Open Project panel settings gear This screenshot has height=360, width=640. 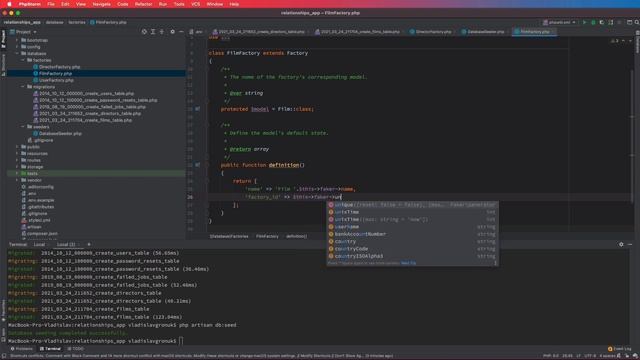pos(172,31)
